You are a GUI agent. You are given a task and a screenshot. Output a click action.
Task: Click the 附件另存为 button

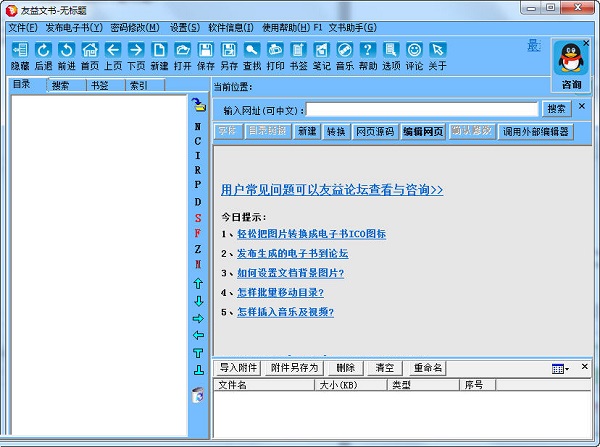coord(294,368)
